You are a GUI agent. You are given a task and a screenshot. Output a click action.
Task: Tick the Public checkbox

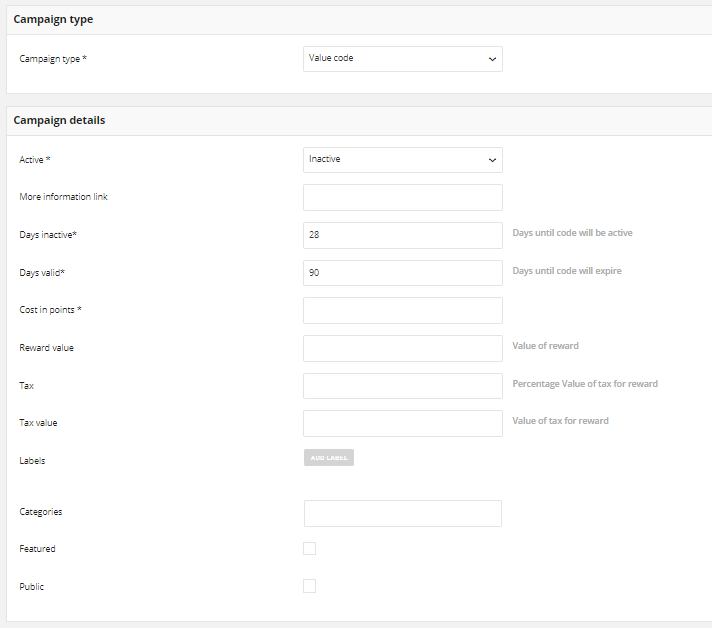coord(310,586)
